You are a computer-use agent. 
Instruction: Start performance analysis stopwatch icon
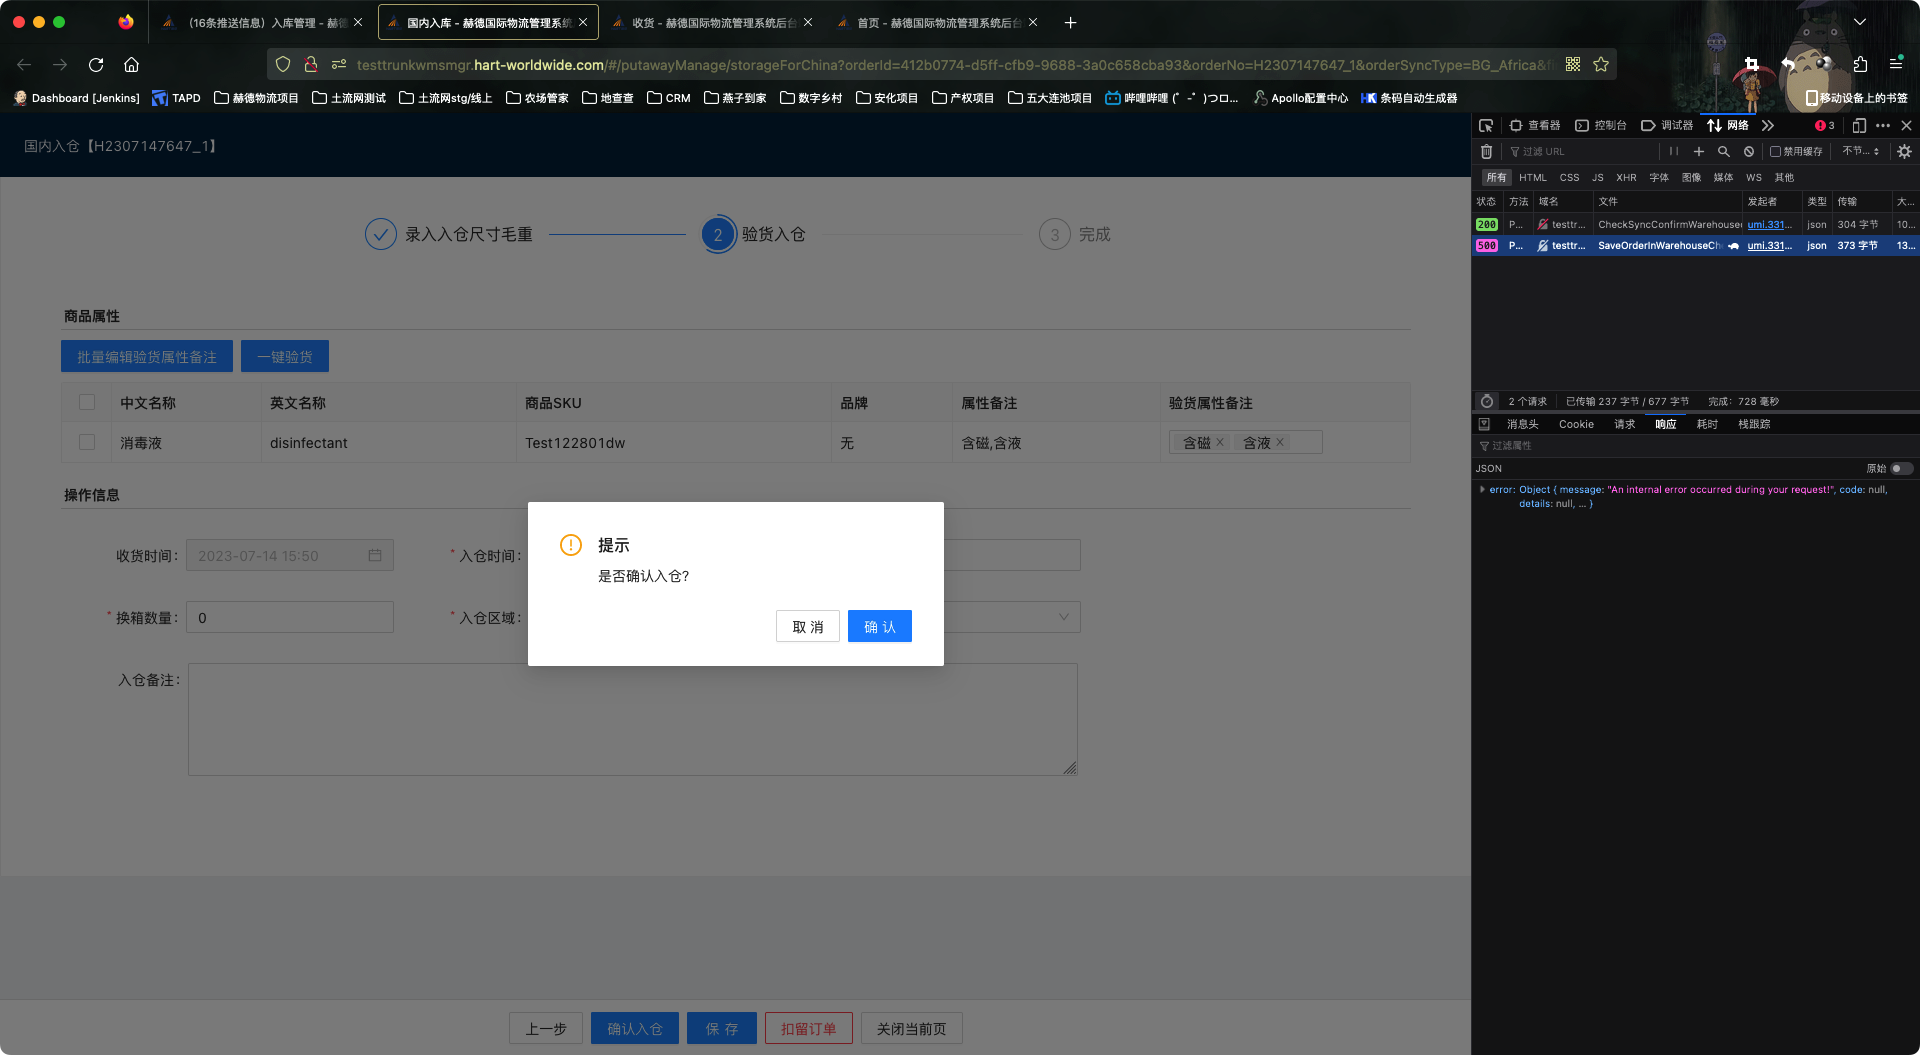pyautogui.click(x=1487, y=401)
